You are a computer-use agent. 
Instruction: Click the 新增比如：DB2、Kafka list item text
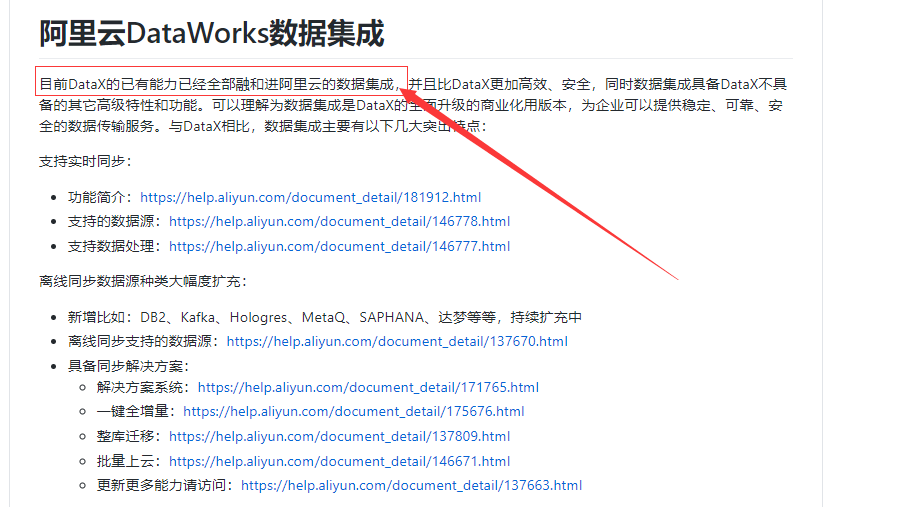coord(325,318)
